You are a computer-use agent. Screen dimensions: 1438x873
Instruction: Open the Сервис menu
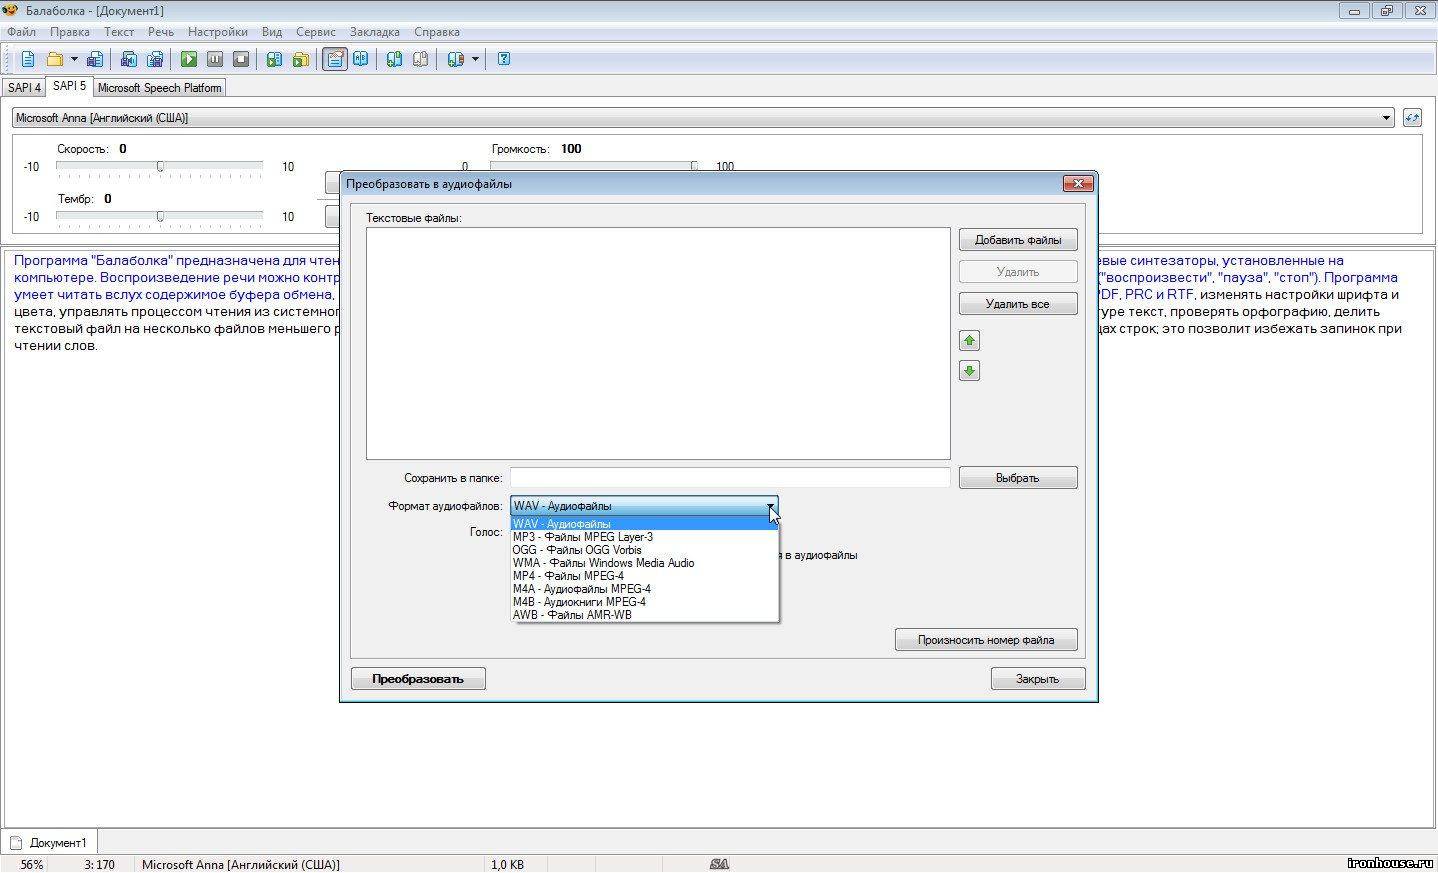316,32
